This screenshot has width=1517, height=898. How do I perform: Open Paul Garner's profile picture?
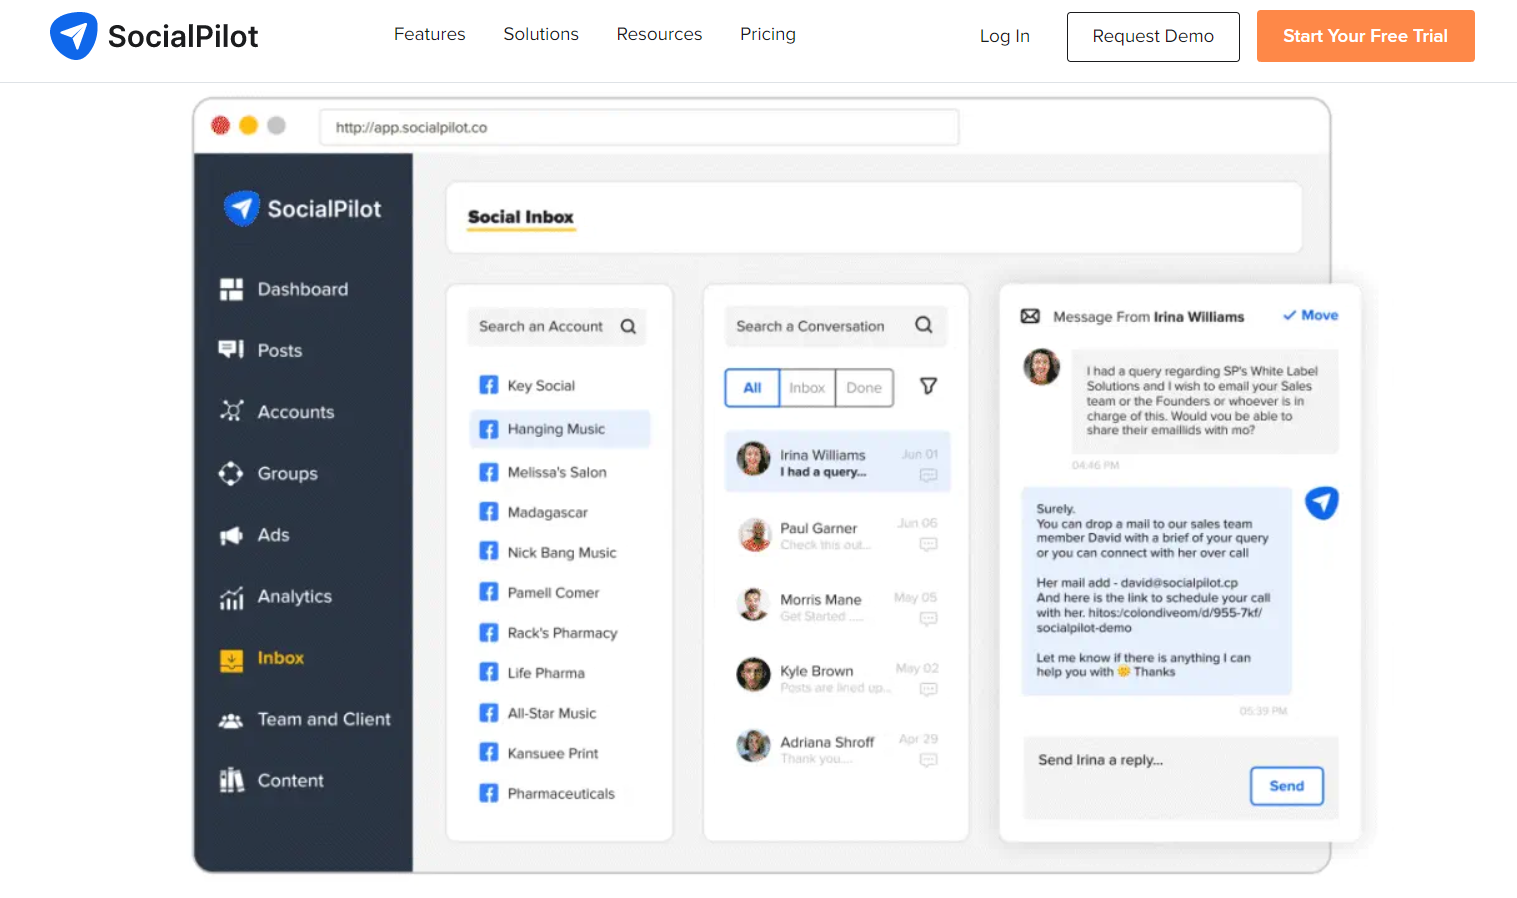(753, 534)
